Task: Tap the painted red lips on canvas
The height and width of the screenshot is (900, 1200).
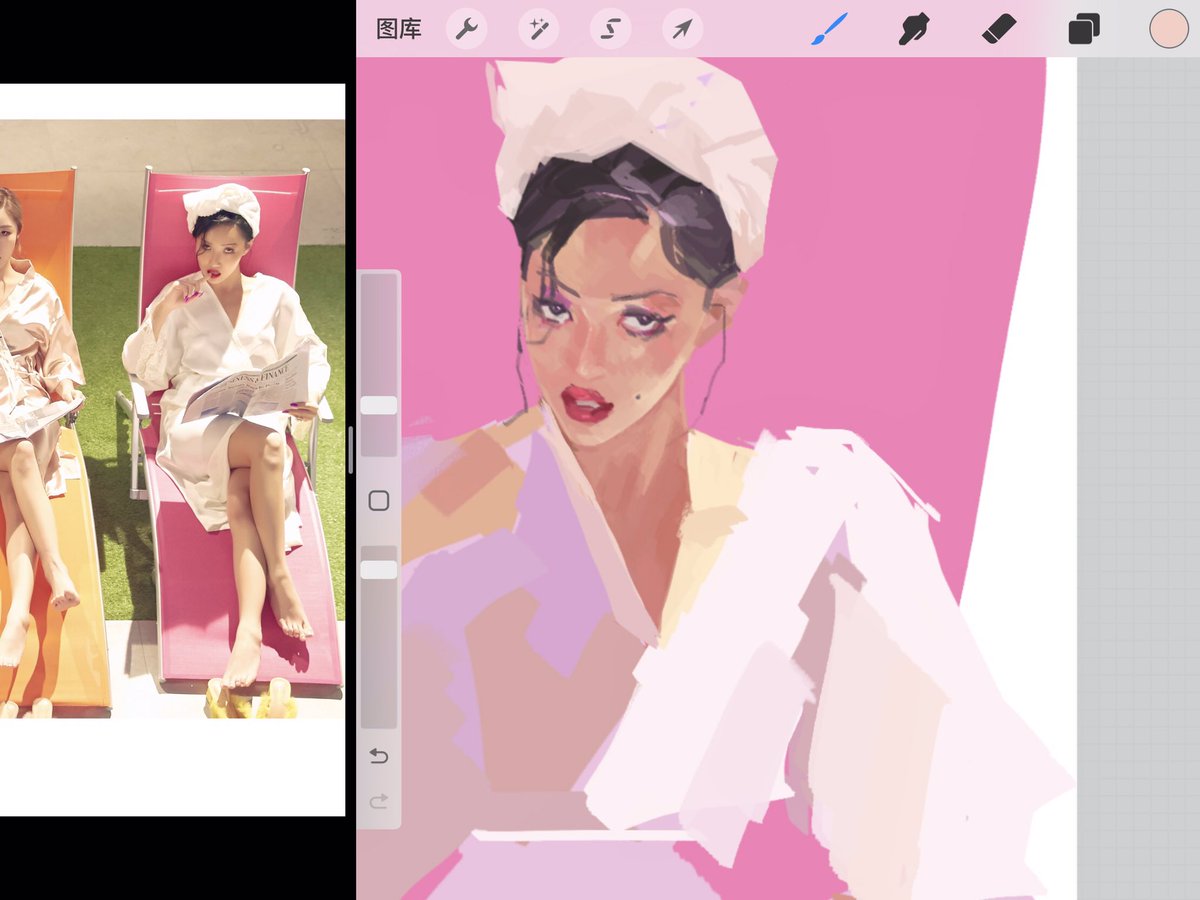Action: pos(586,404)
